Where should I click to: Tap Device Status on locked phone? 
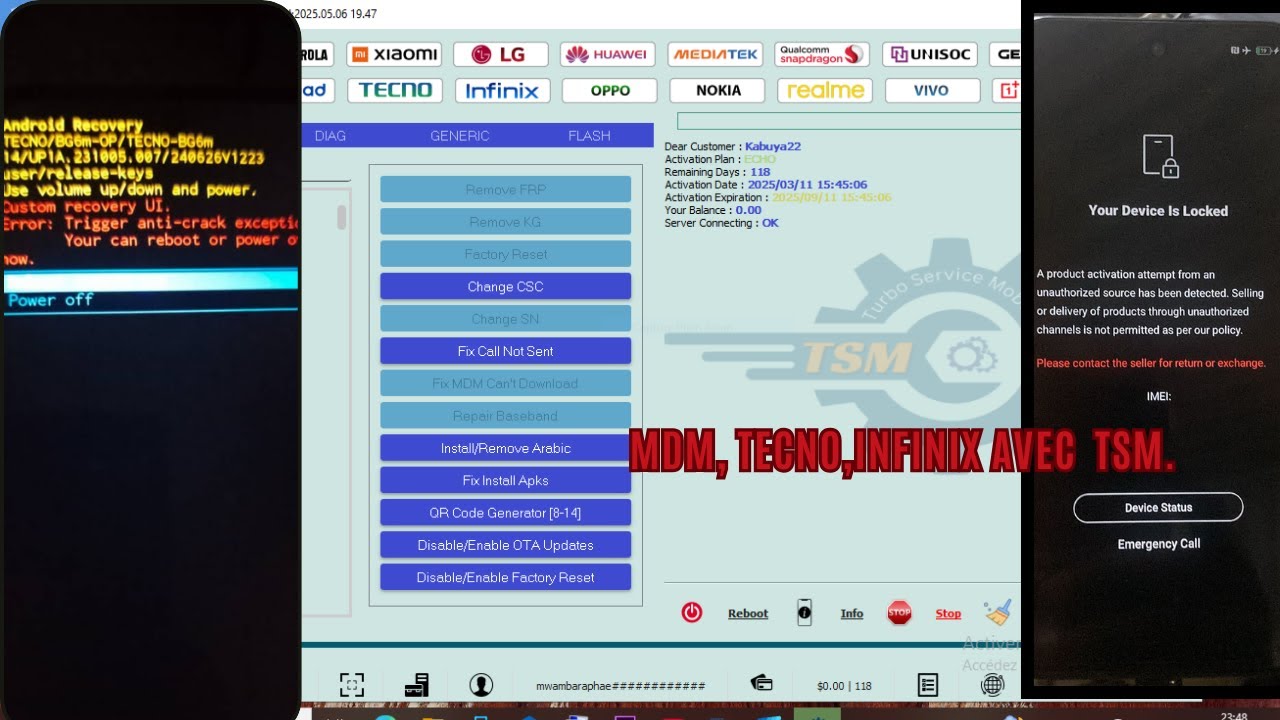tap(1158, 507)
